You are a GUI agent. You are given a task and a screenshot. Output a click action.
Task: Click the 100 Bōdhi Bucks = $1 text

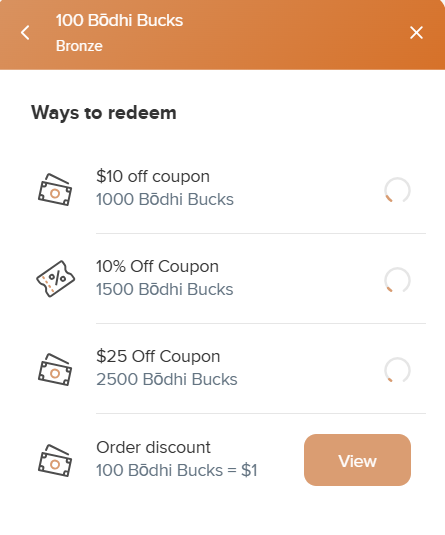(177, 471)
